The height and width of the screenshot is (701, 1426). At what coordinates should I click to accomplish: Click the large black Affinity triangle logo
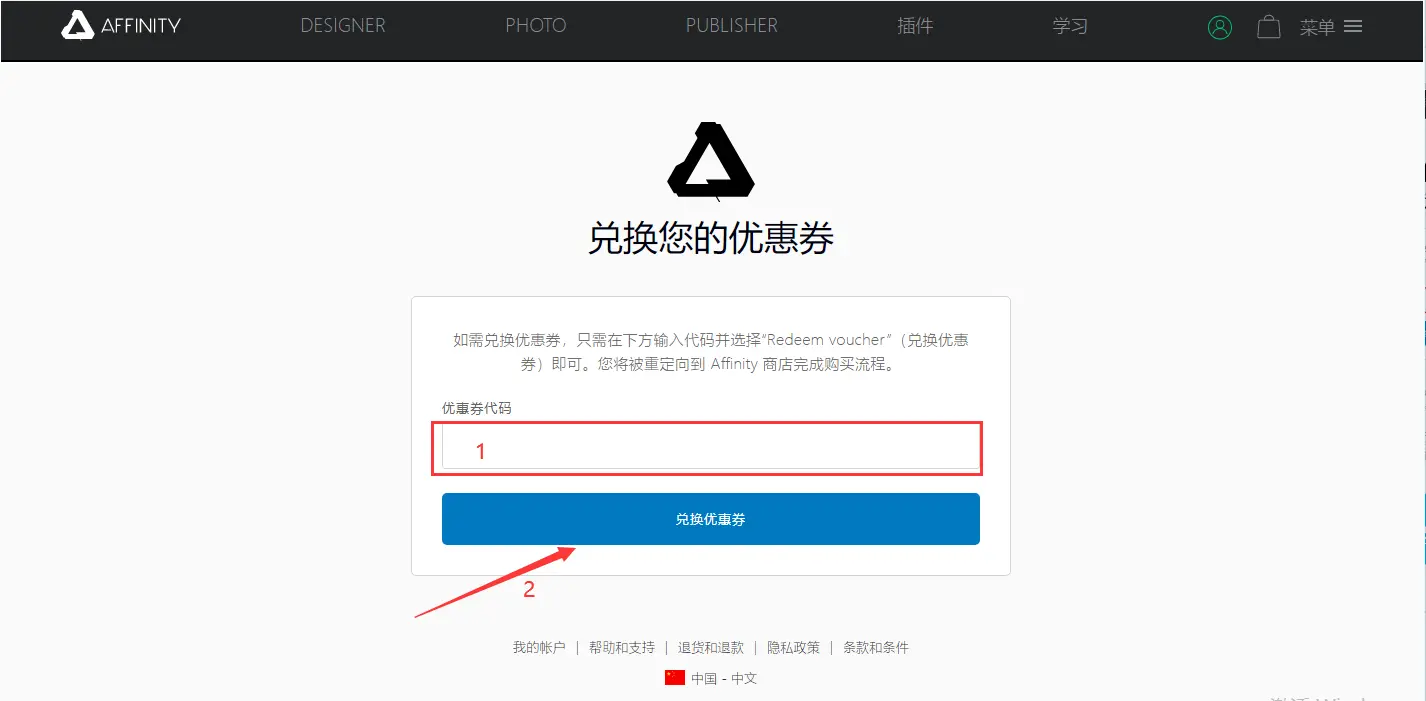pyautogui.click(x=711, y=158)
